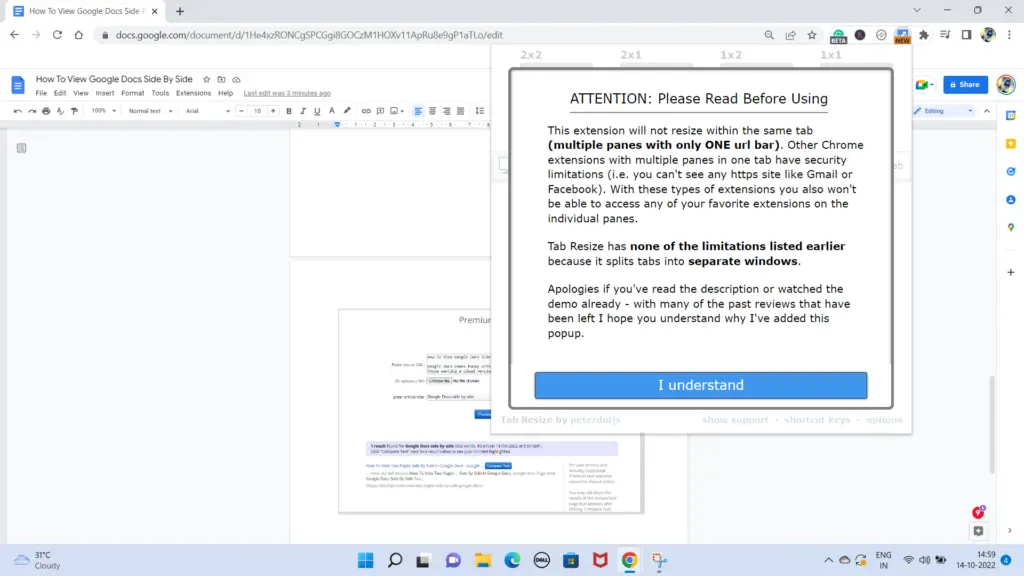Add a comment using the toolbar icon
Image resolution: width=1024 pixels, height=576 pixels.
pos(380,111)
